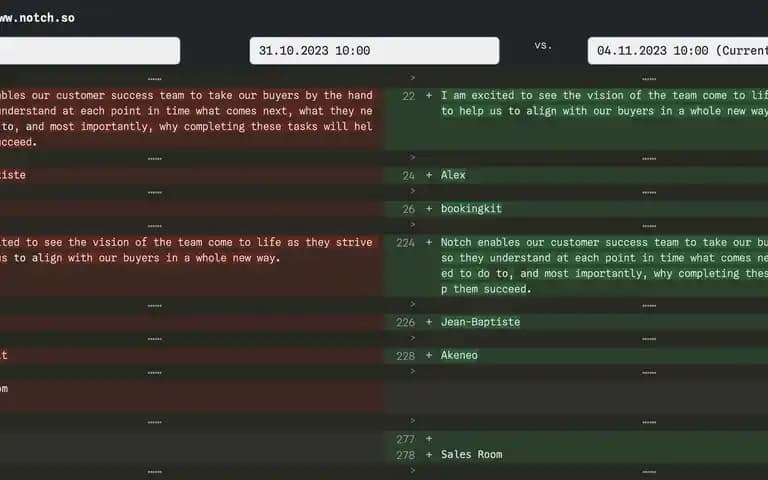Select line number 24
This screenshot has width=768, height=480.
pyautogui.click(x=408, y=176)
